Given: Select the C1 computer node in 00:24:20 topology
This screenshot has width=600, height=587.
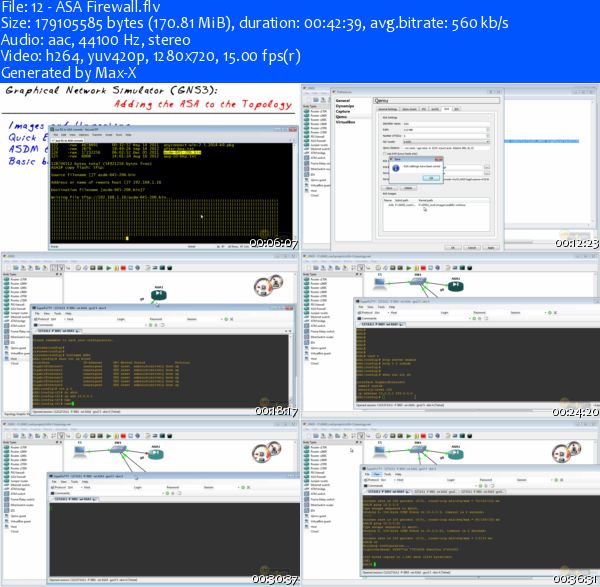Looking at the screenshot, I should 380,283.
